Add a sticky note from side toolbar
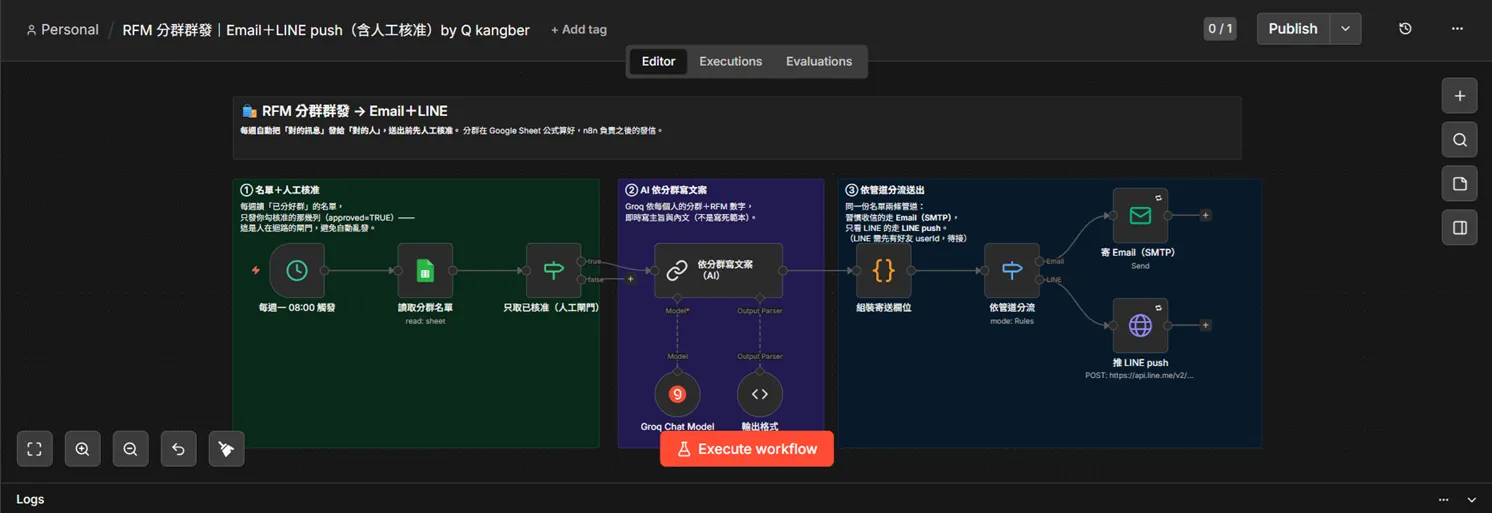This screenshot has width=1492, height=513. tap(1460, 184)
